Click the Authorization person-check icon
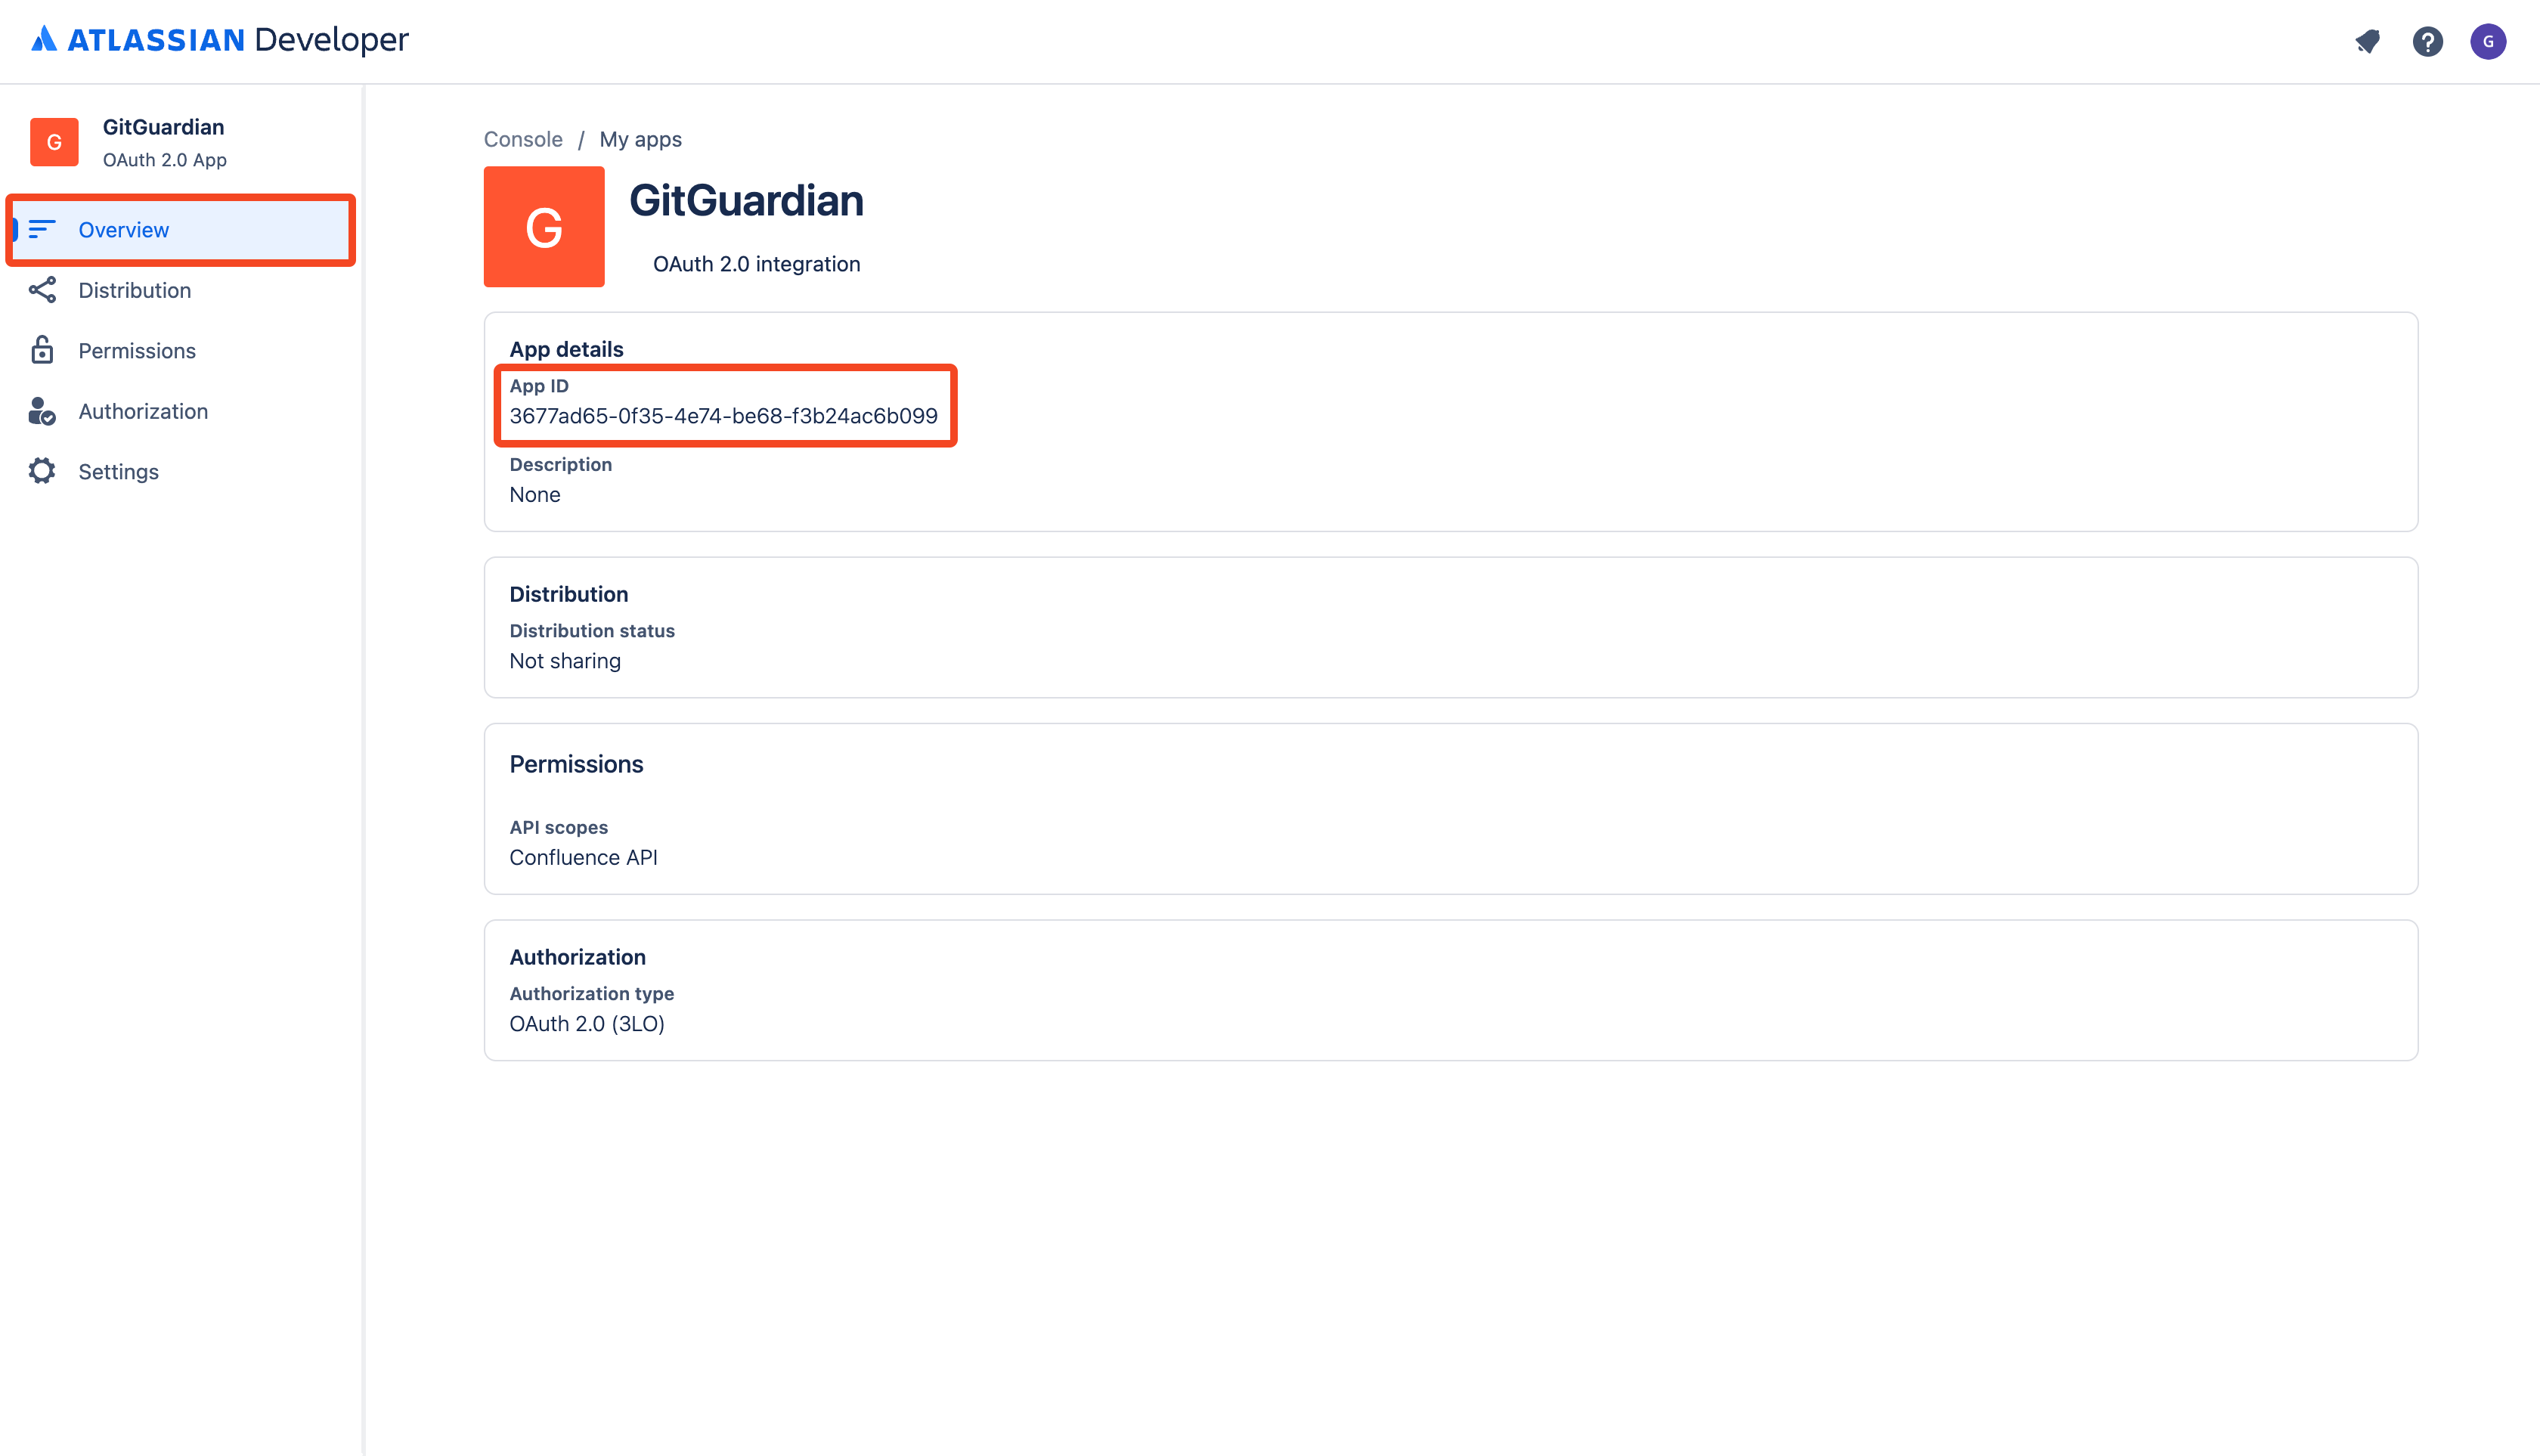2540x1456 pixels. pyautogui.click(x=42, y=411)
